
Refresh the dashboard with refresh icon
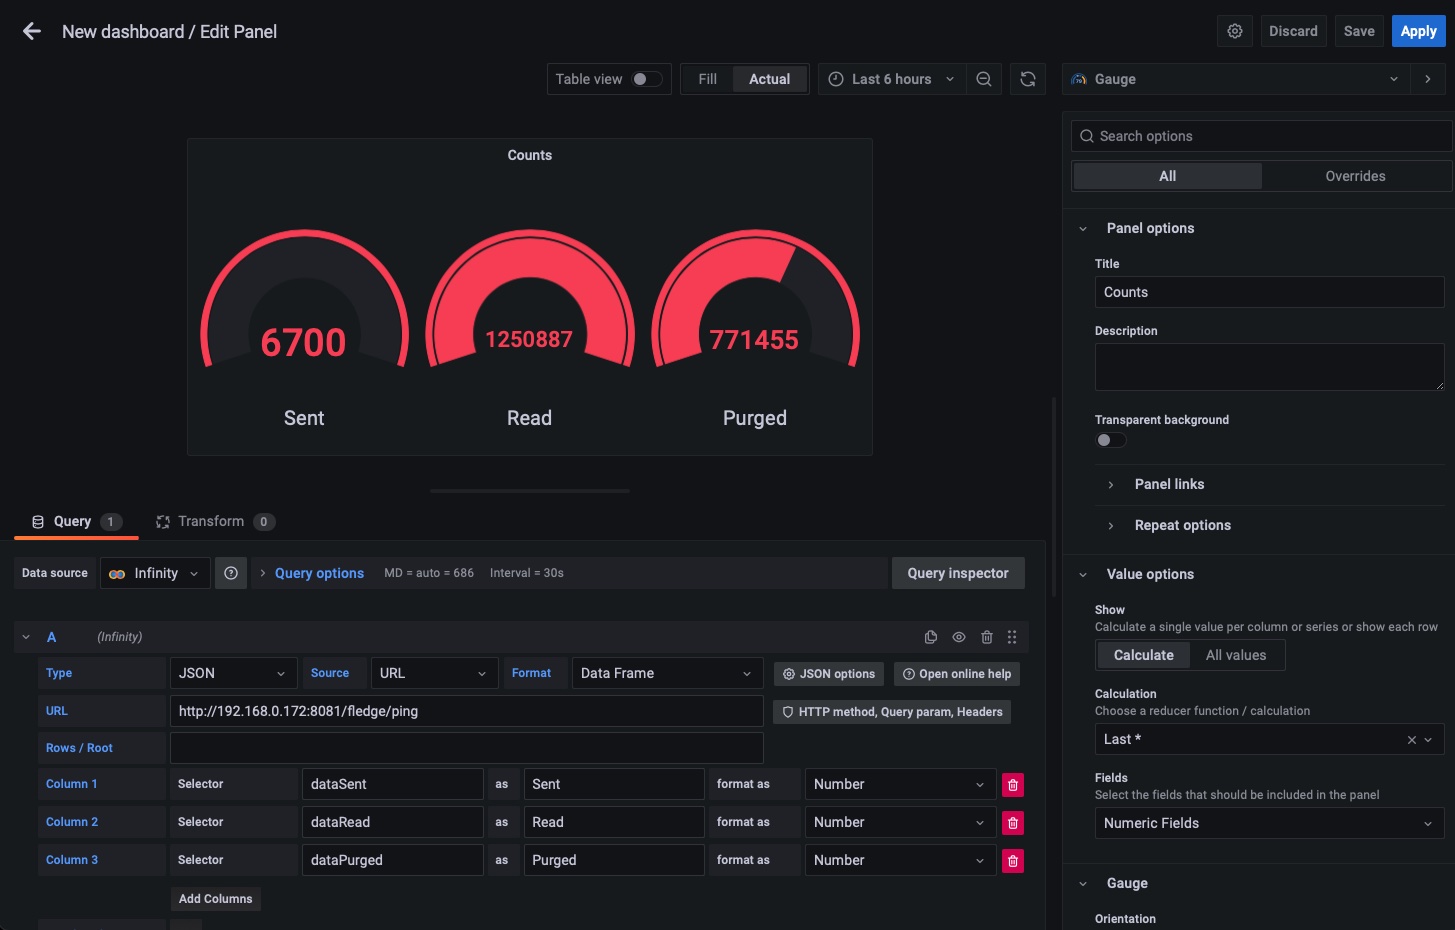(x=1028, y=79)
